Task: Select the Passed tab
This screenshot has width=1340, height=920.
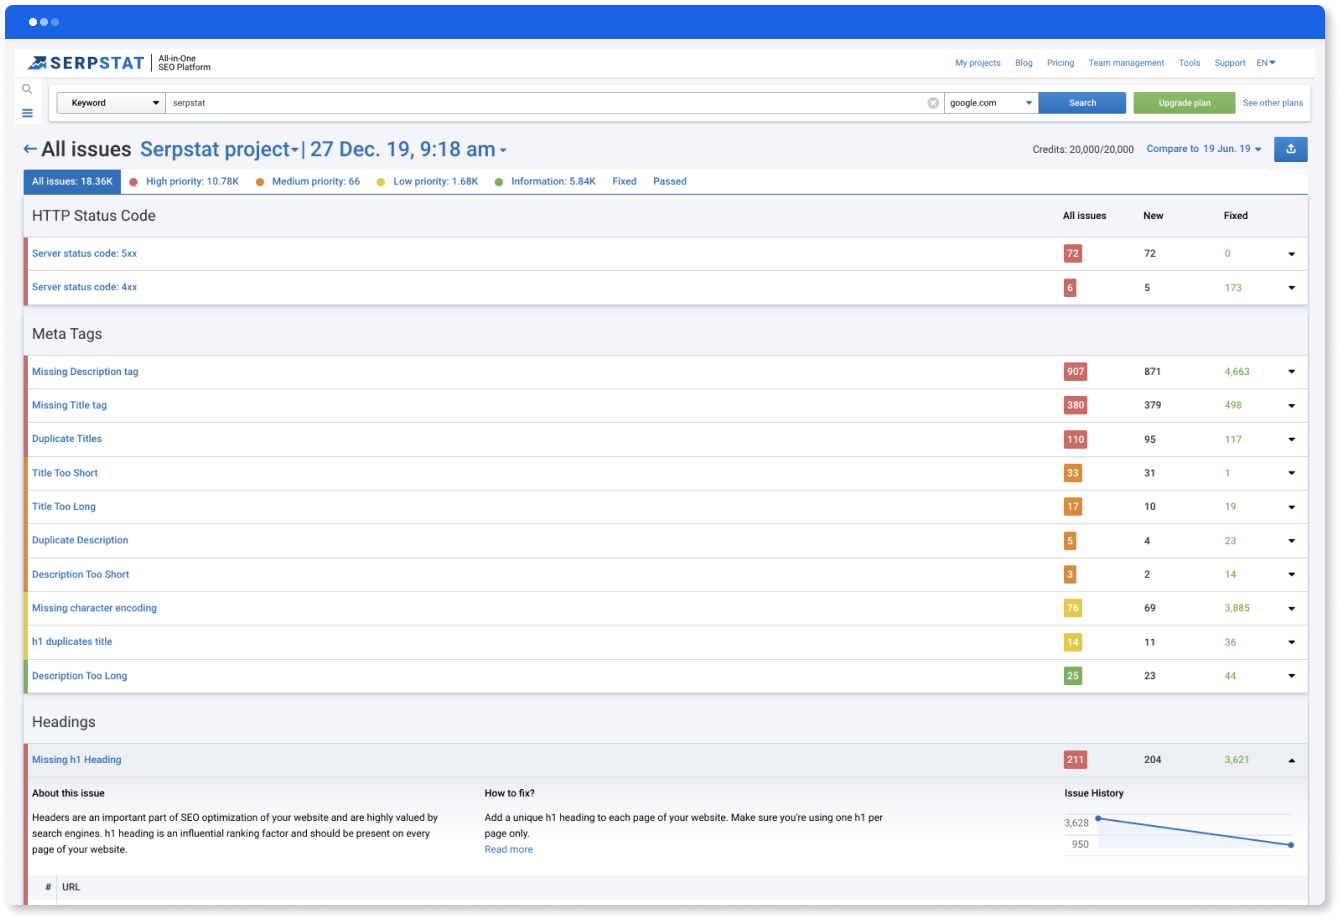Action: pos(670,182)
